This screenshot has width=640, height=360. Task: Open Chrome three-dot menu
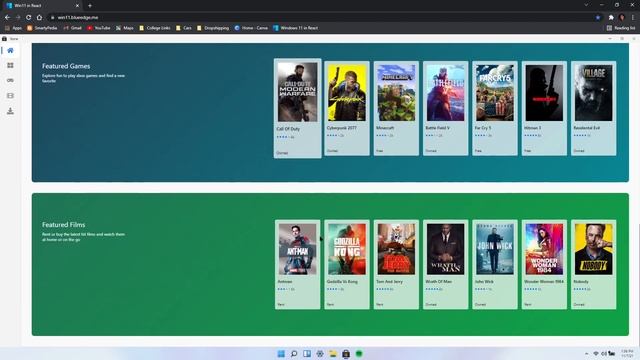633,18
